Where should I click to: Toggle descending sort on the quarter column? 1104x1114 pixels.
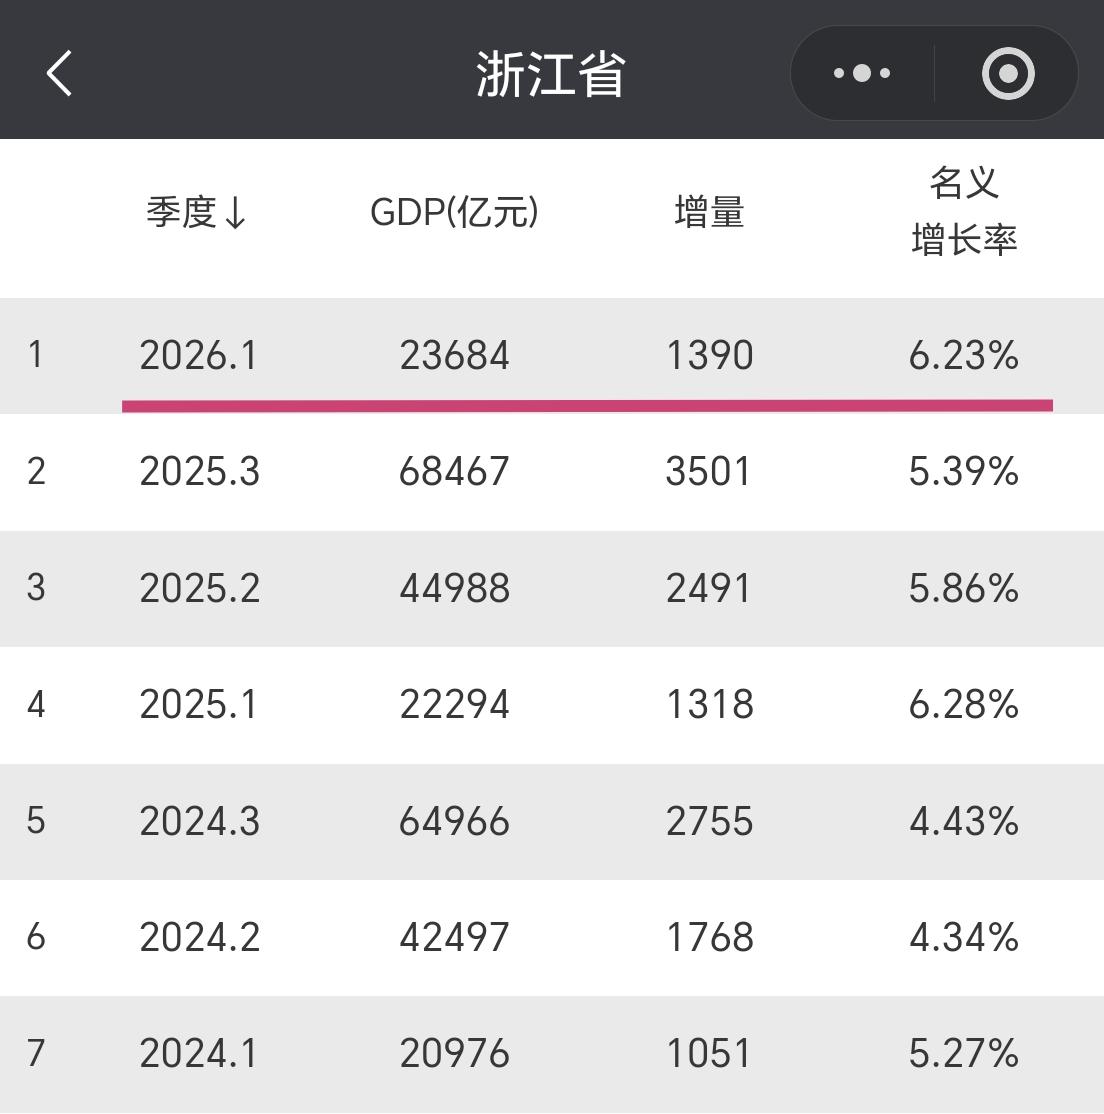237,214
